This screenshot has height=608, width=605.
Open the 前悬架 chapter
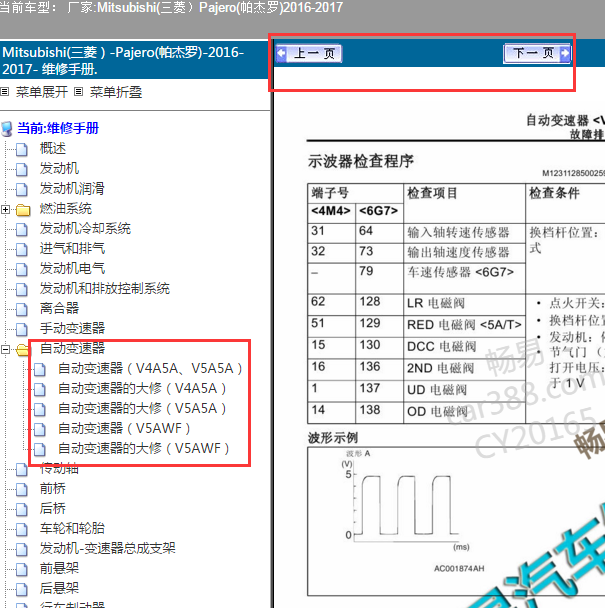tap(59, 568)
